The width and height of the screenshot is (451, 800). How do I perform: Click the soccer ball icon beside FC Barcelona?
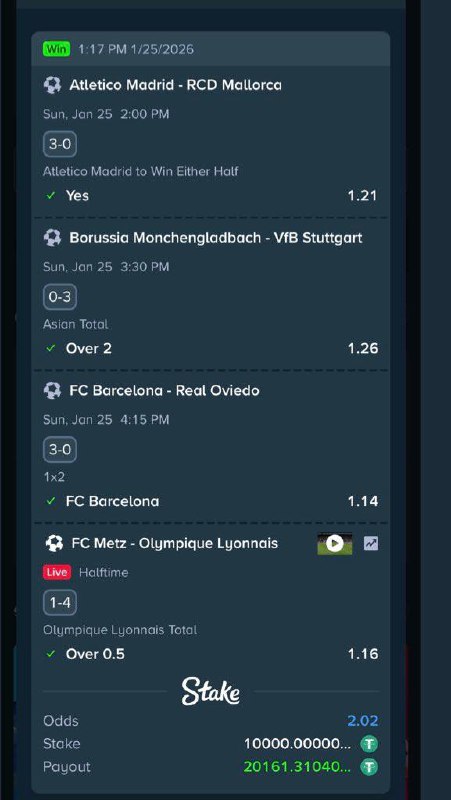(x=53, y=391)
